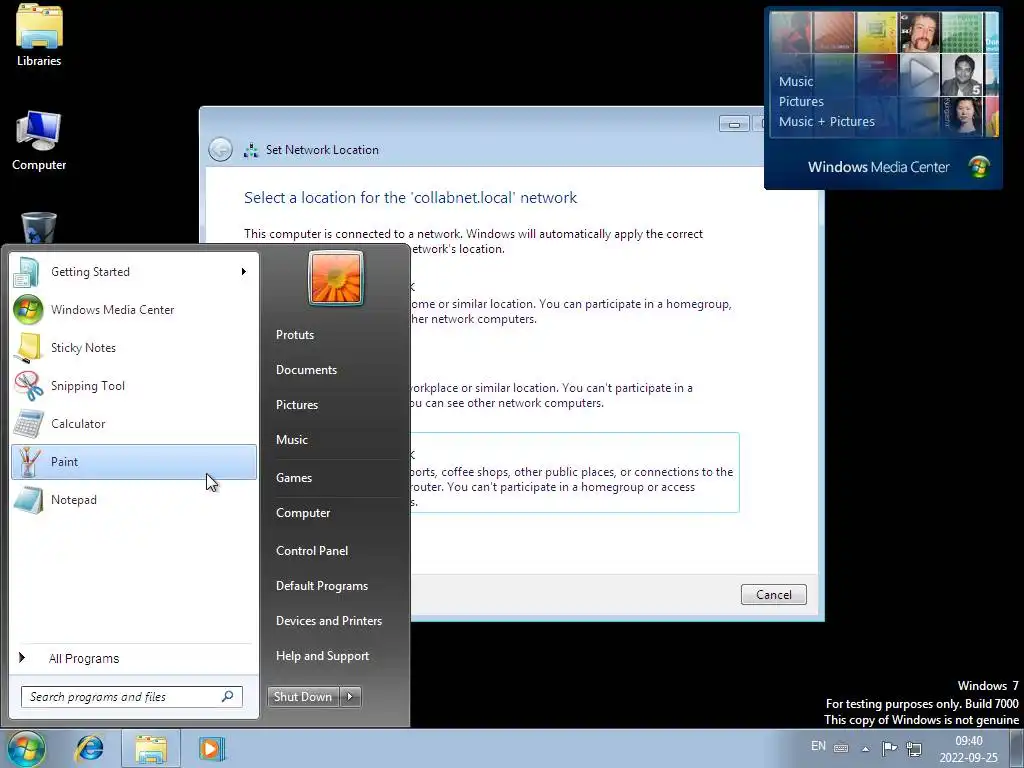Screen dimensions: 1024x768
Task: Click the Calculator icon
Action: point(28,423)
